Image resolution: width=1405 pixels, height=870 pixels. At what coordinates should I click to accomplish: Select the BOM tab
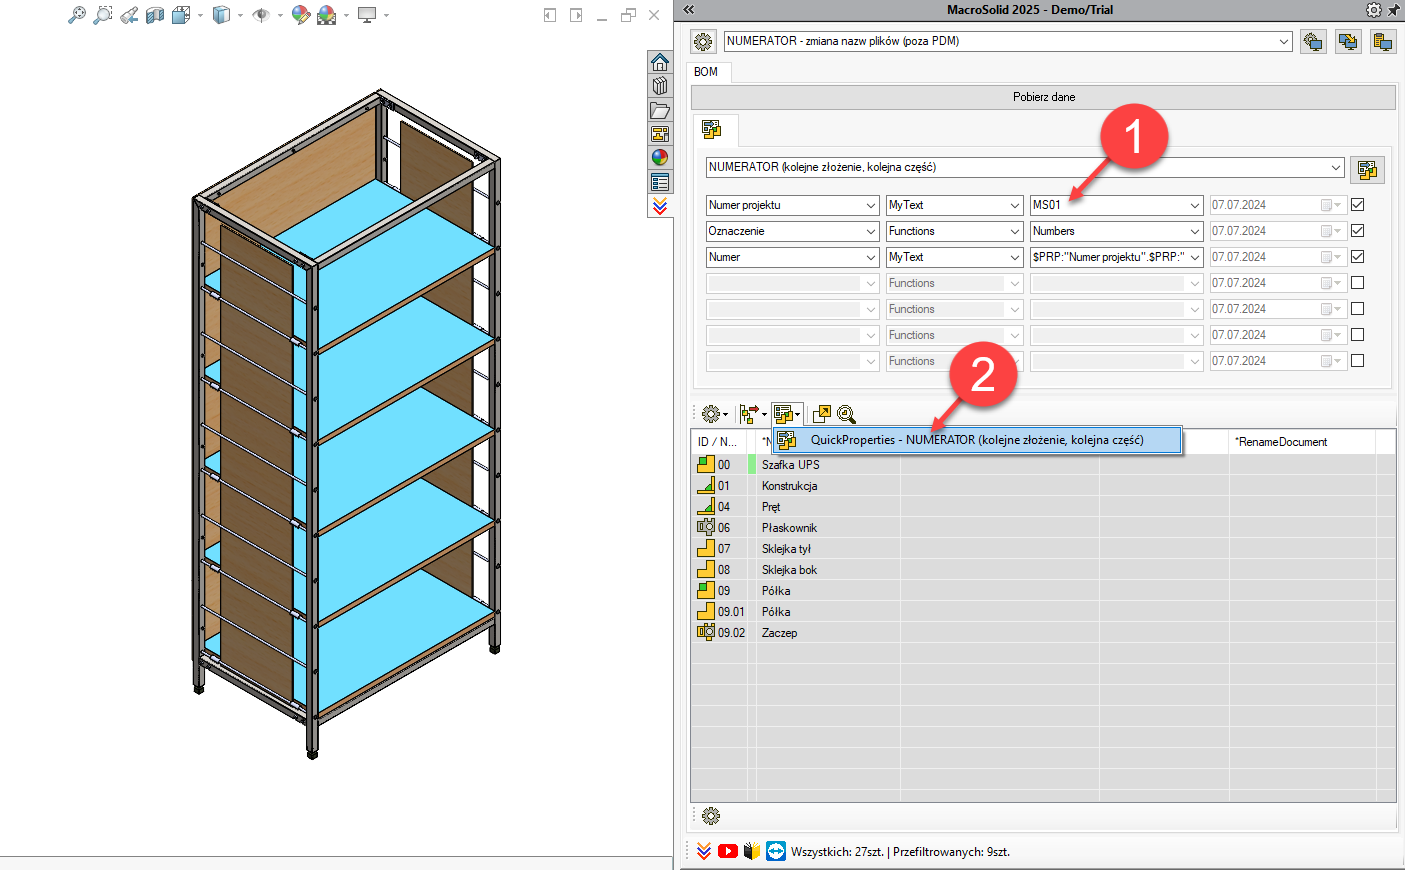pos(707,72)
